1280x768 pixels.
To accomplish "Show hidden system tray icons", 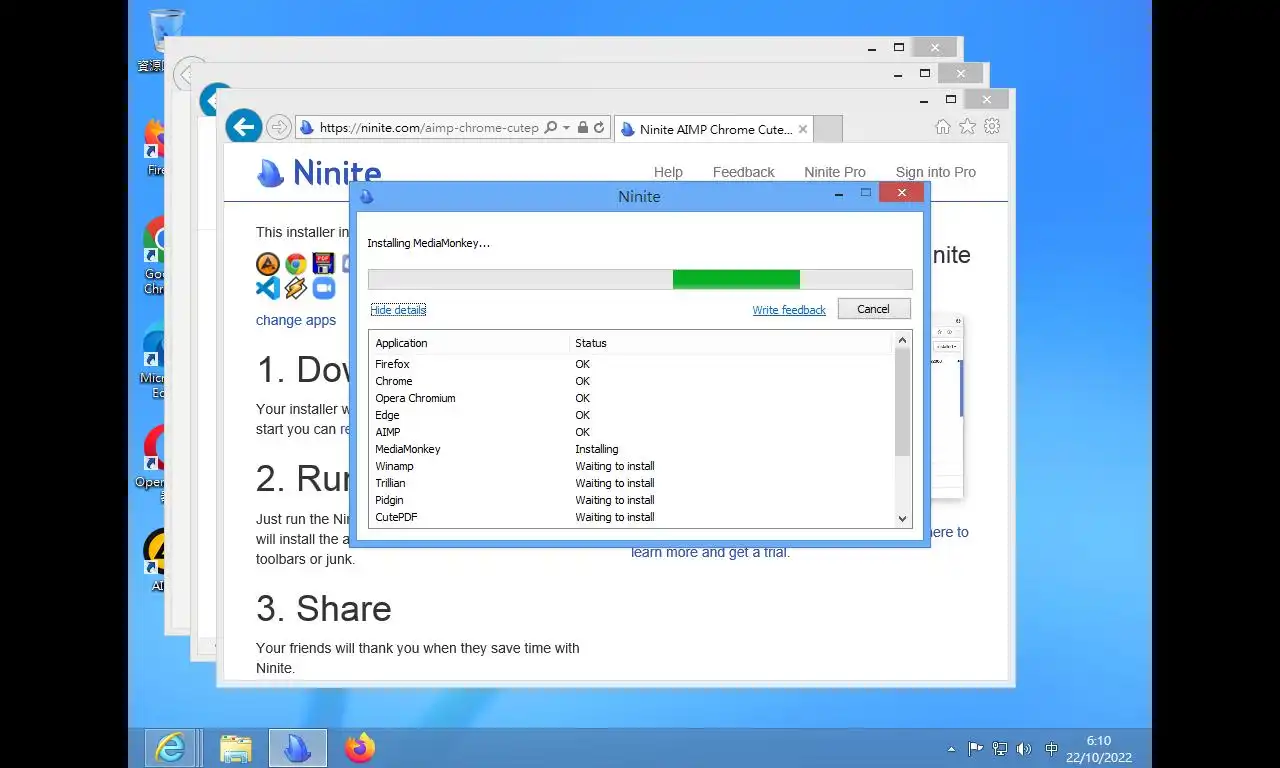I will (x=951, y=749).
